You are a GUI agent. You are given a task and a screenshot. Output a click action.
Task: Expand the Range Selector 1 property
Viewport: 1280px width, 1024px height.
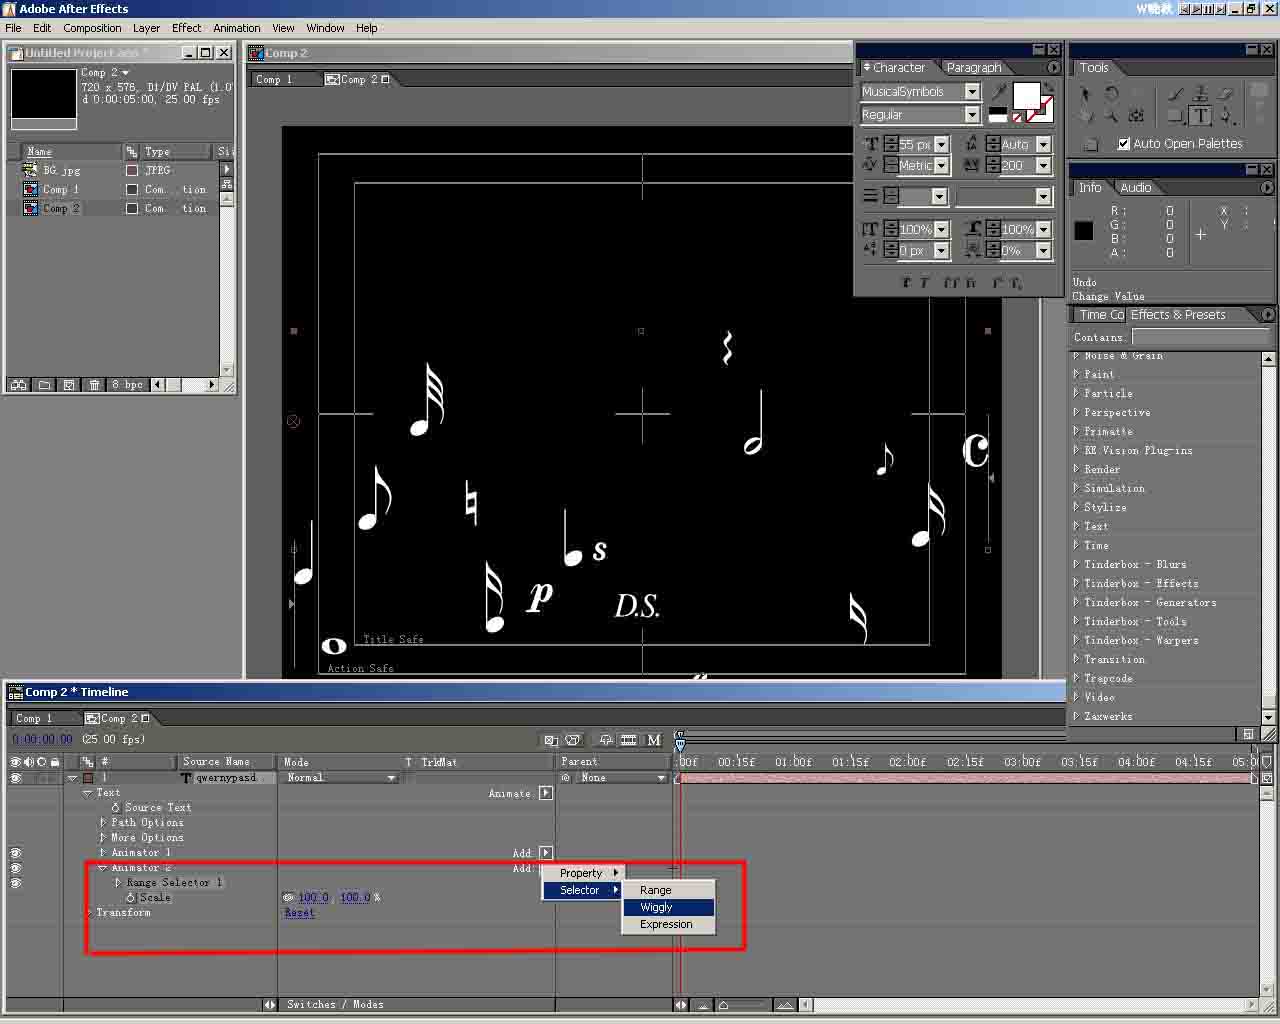tap(118, 883)
